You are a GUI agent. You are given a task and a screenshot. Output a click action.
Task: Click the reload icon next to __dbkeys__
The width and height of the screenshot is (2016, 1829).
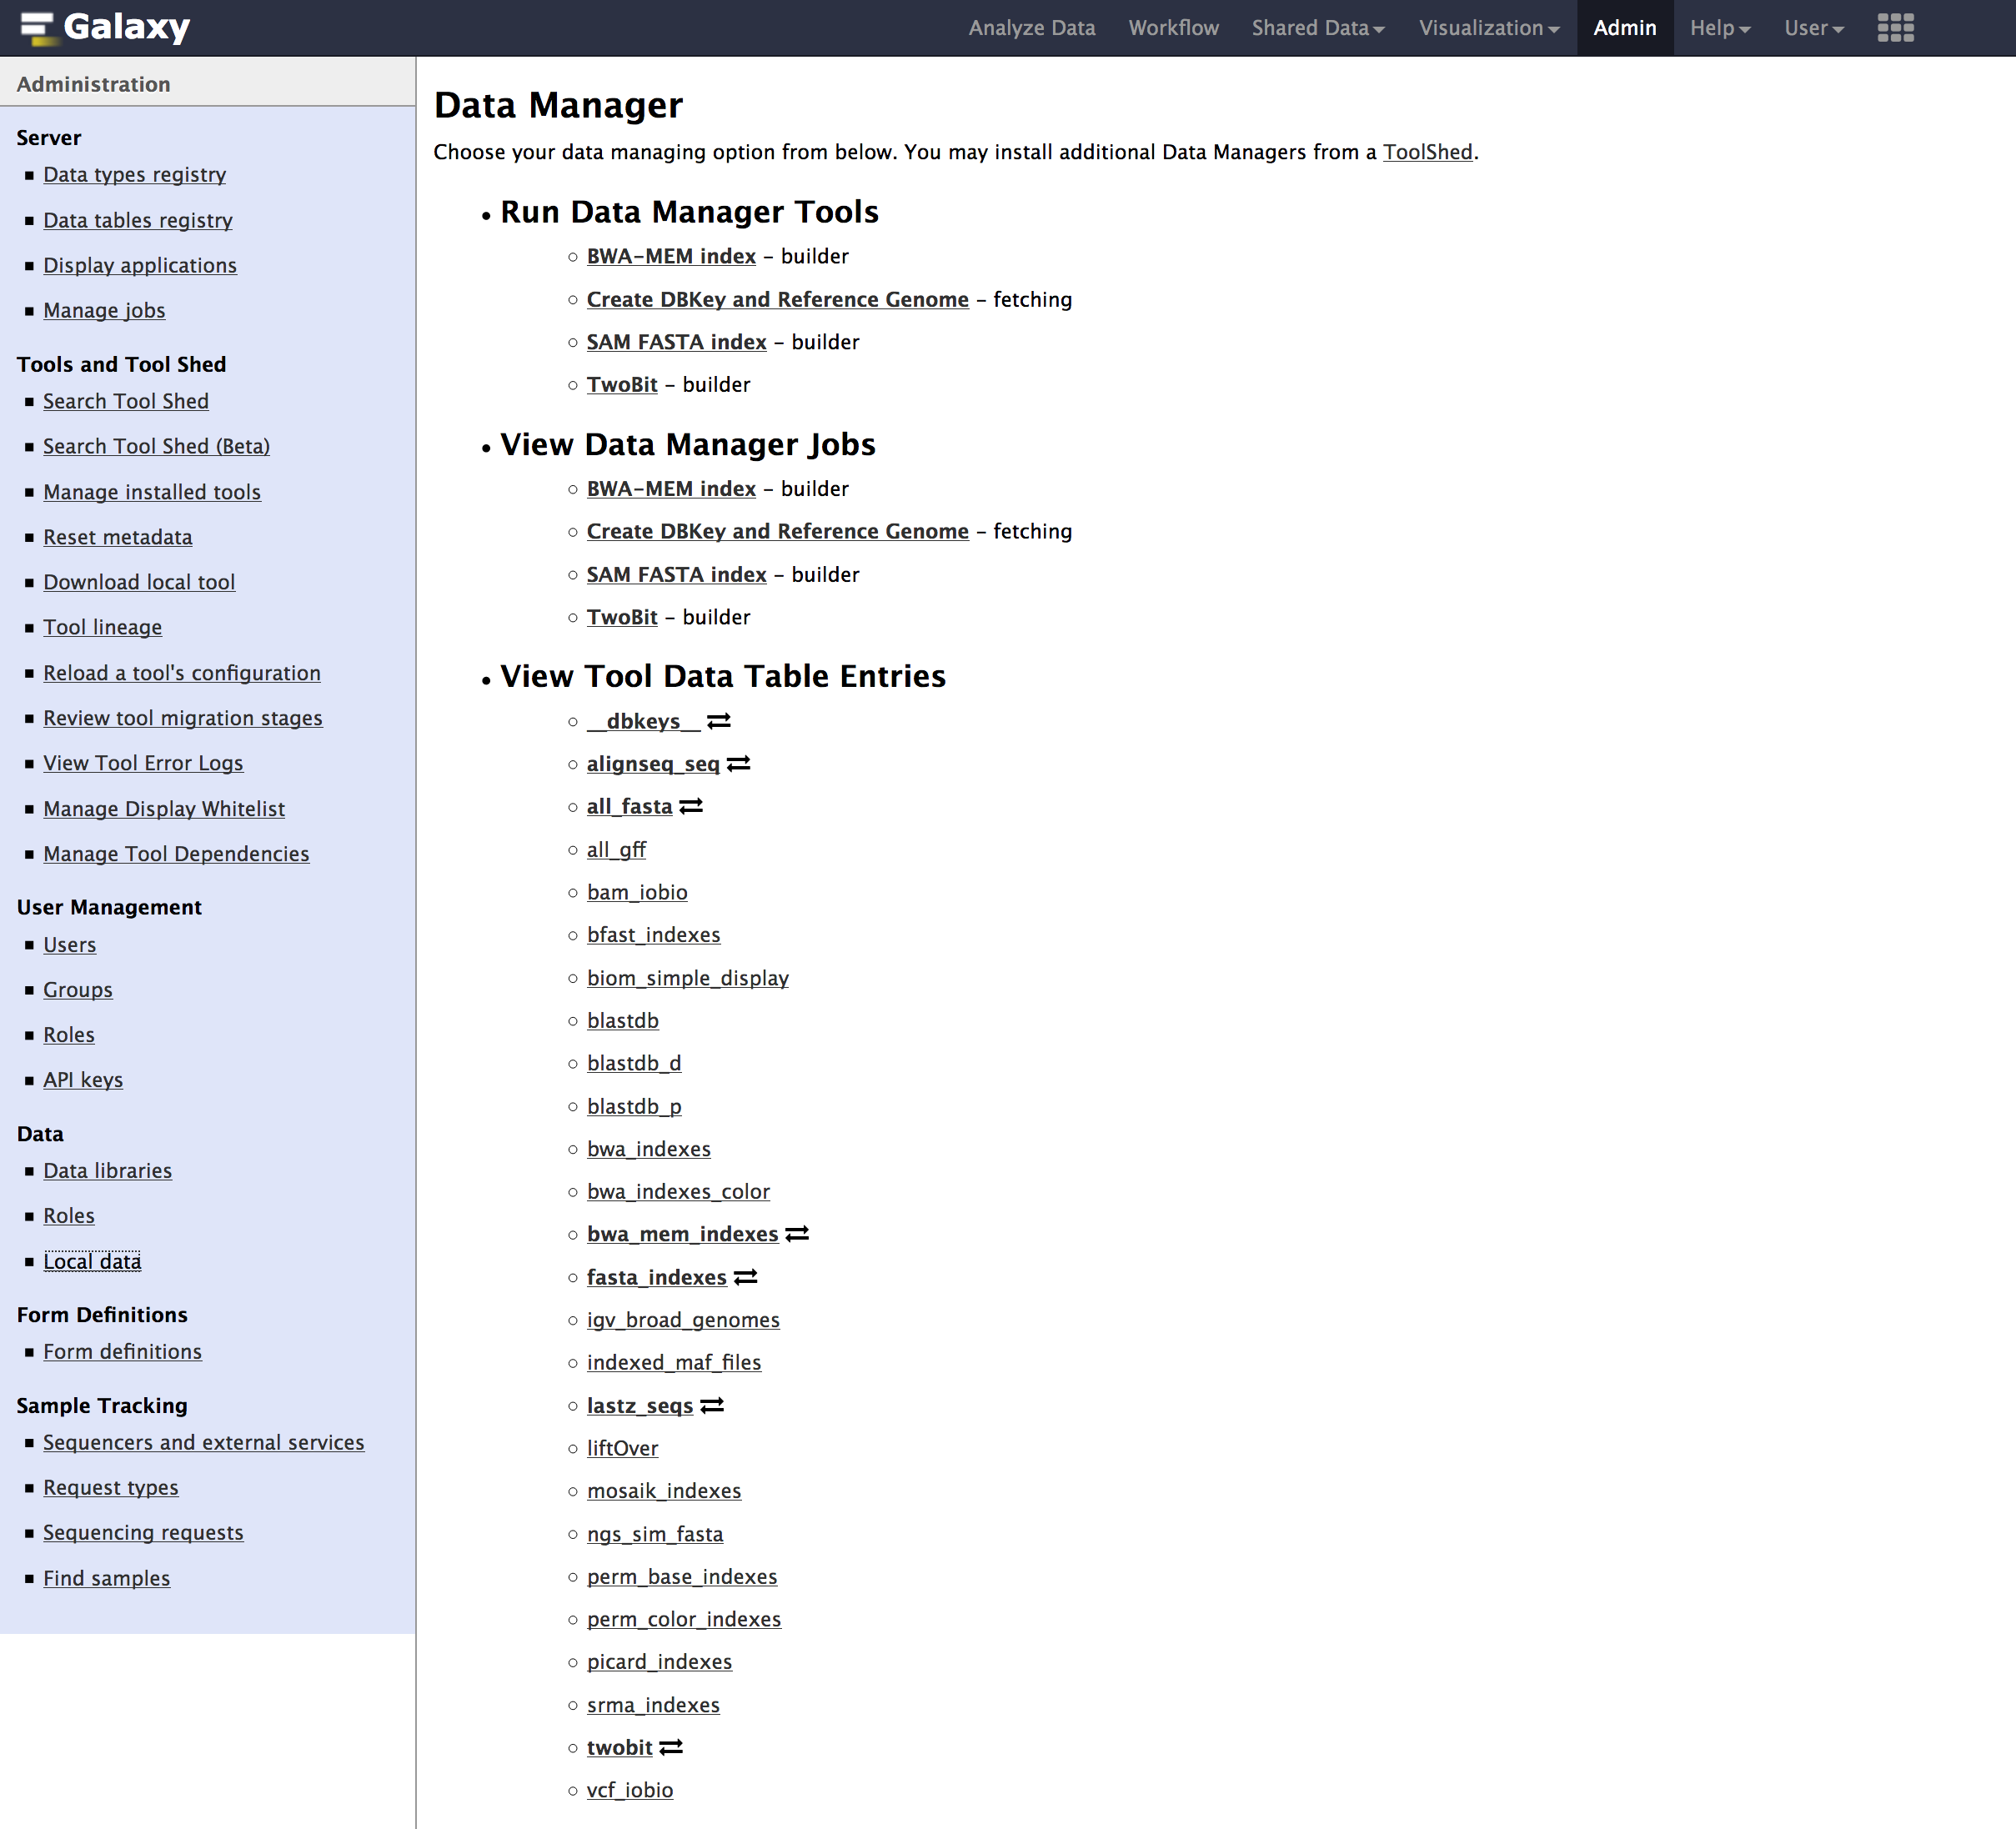coord(718,721)
